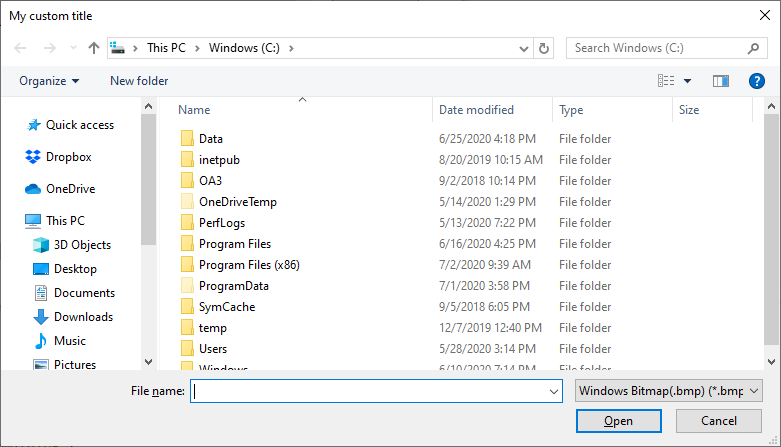The image size is (781, 447).
Task: Select the OneDriveTemp folder icon
Action: pos(187,201)
